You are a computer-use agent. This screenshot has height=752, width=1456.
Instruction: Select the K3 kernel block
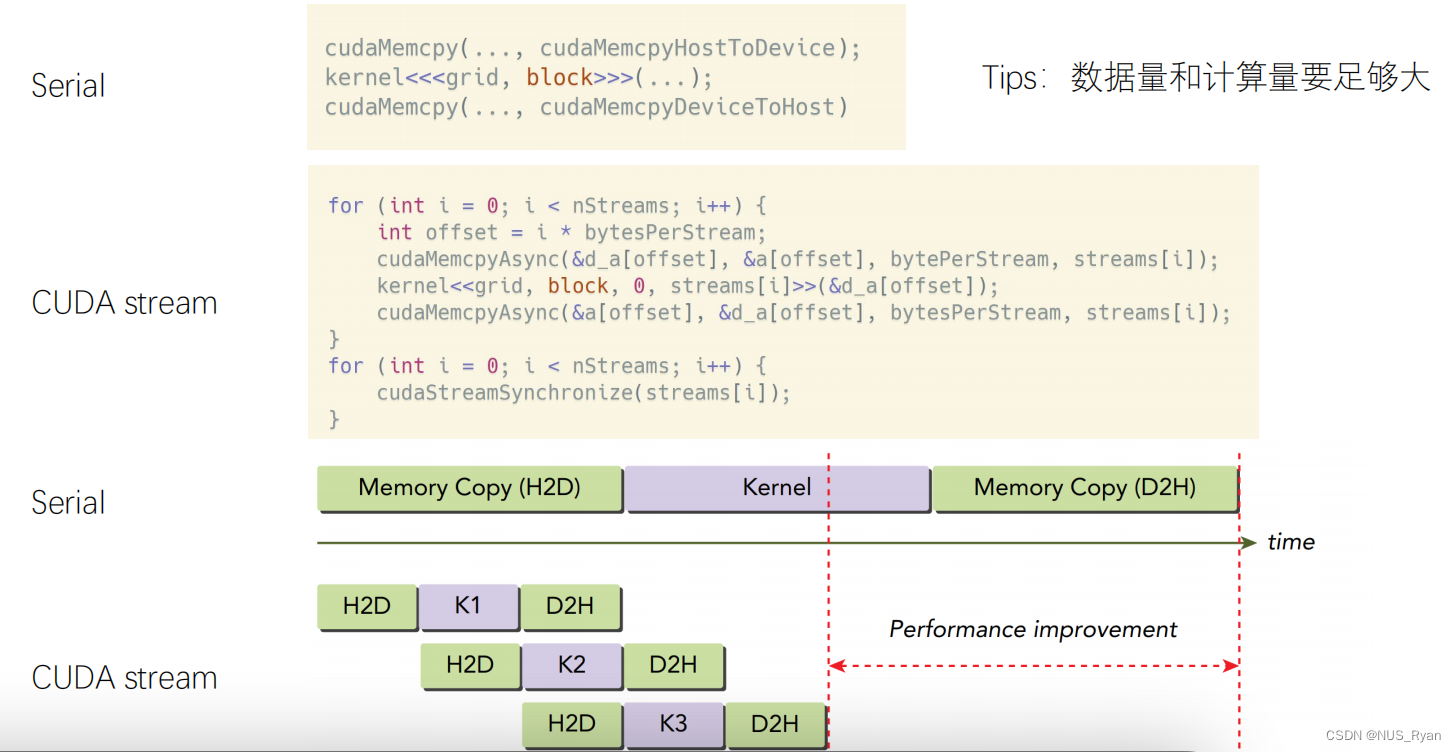(x=674, y=725)
